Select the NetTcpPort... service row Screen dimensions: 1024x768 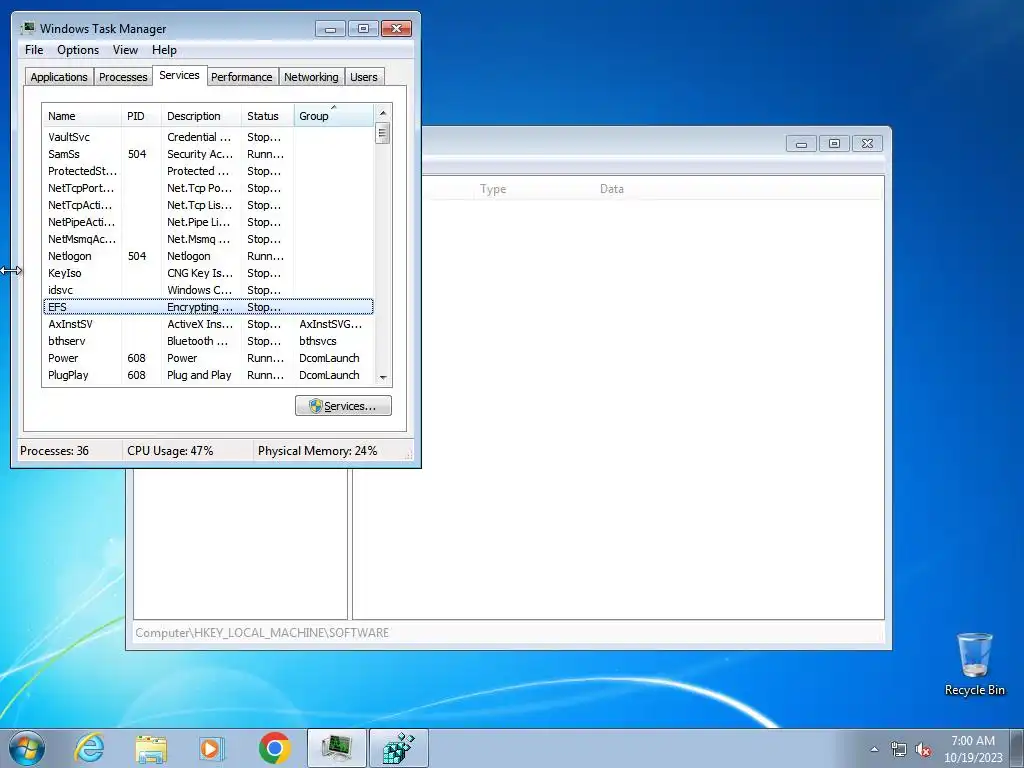[208, 188]
